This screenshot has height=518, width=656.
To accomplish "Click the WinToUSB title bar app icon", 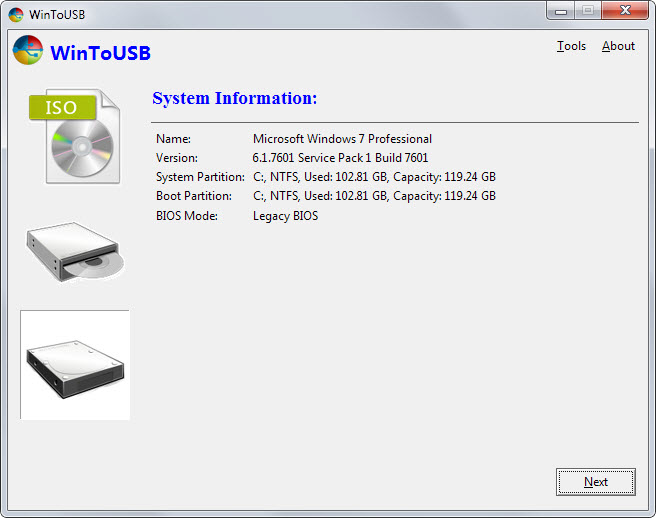I will click(16, 15).
